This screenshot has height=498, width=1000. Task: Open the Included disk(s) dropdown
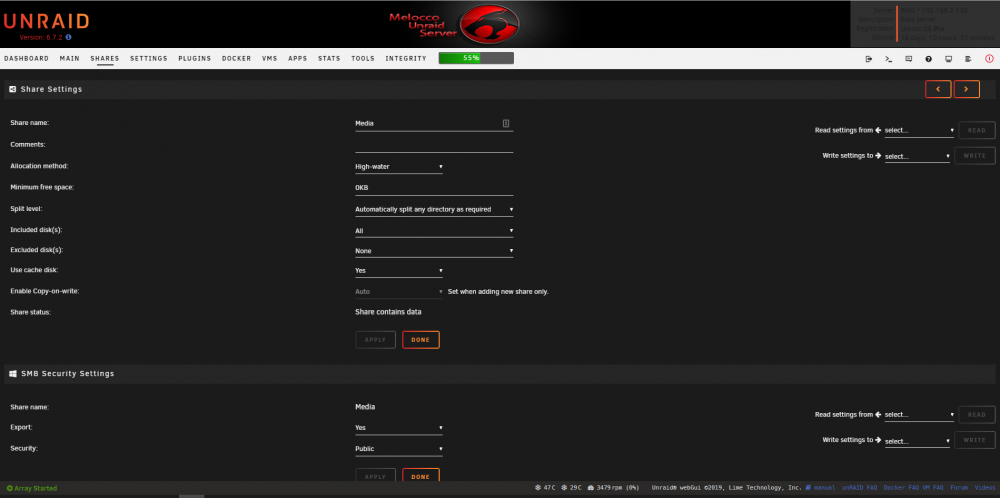(434, 231)
